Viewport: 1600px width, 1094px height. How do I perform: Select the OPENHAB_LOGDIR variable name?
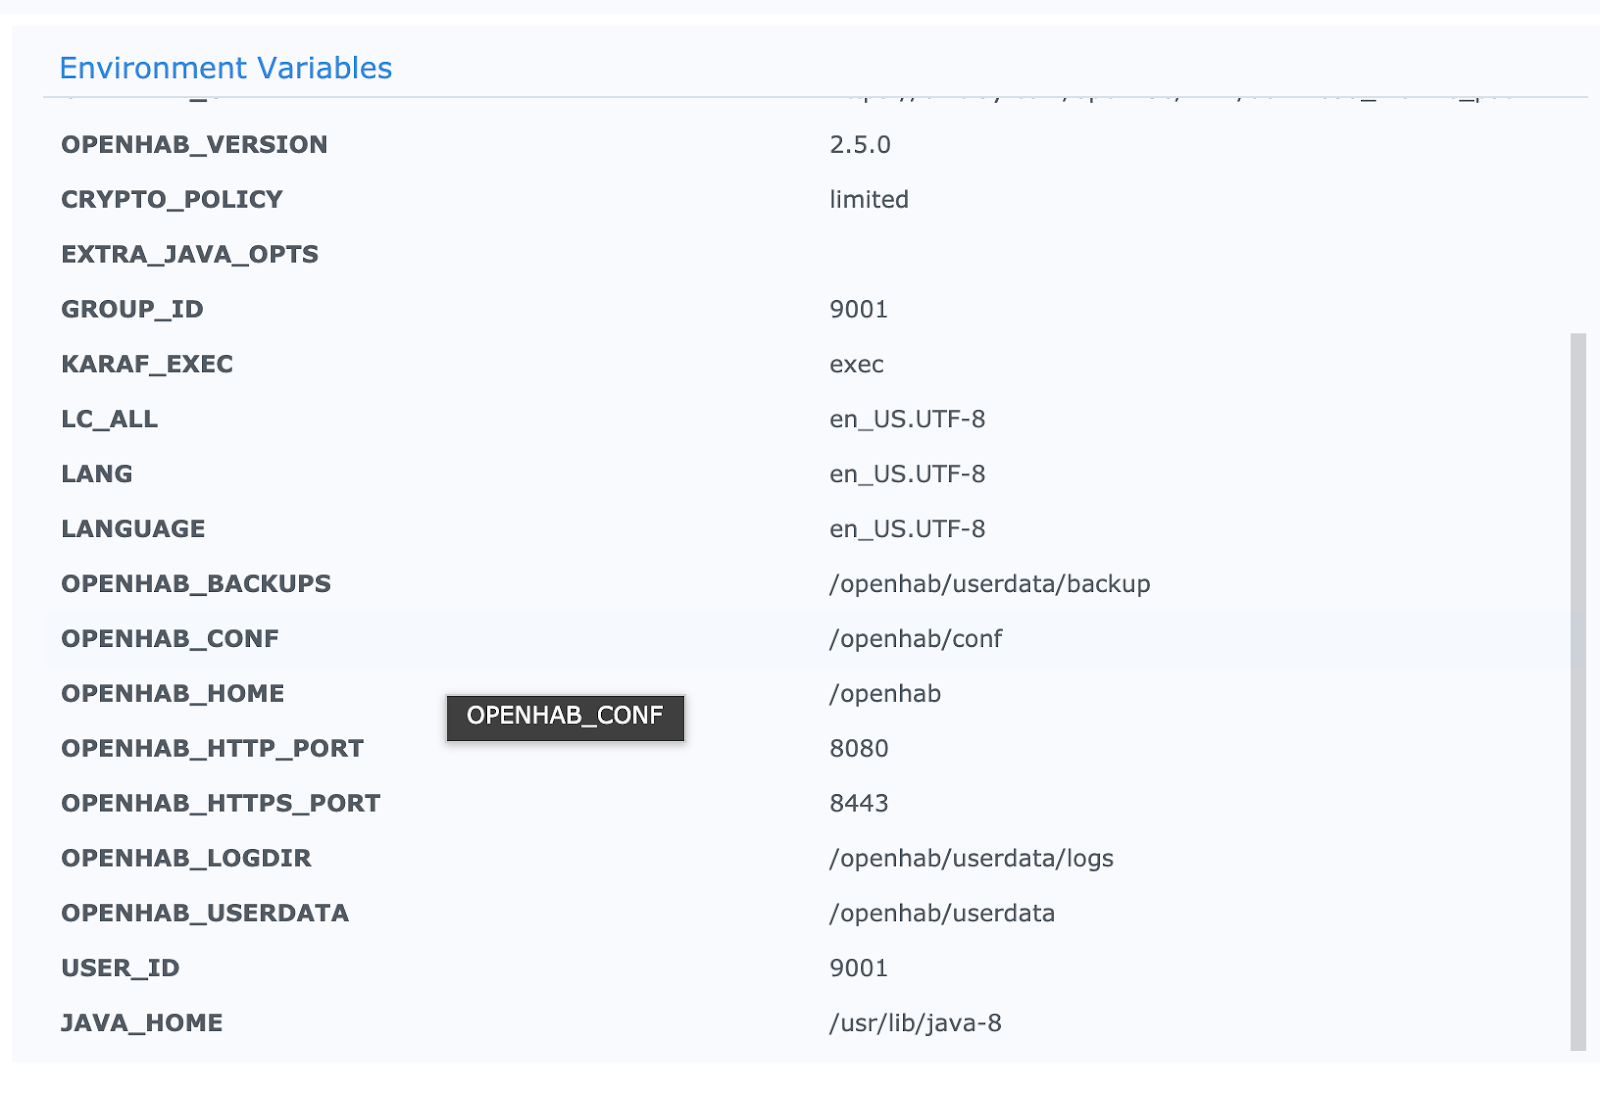pos(186,860)
